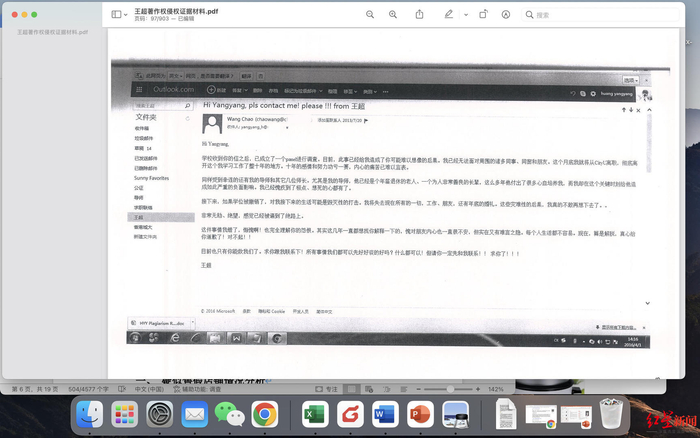
Task: Click the PDF title 王超著作权侵权证据材料.pdf
Action: (176, 11)
